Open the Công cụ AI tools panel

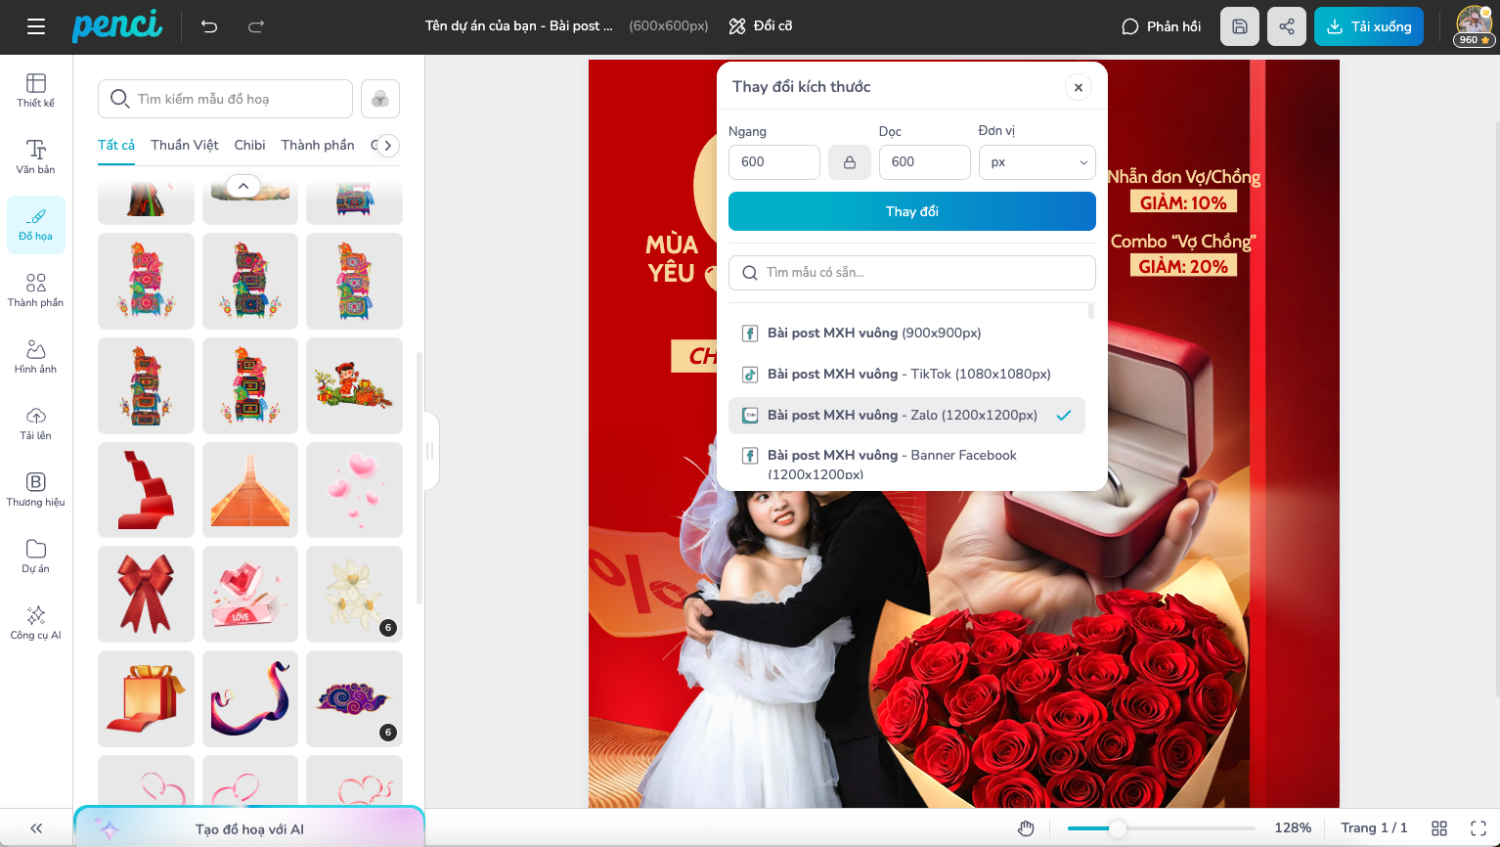click(x=36, y=622)
